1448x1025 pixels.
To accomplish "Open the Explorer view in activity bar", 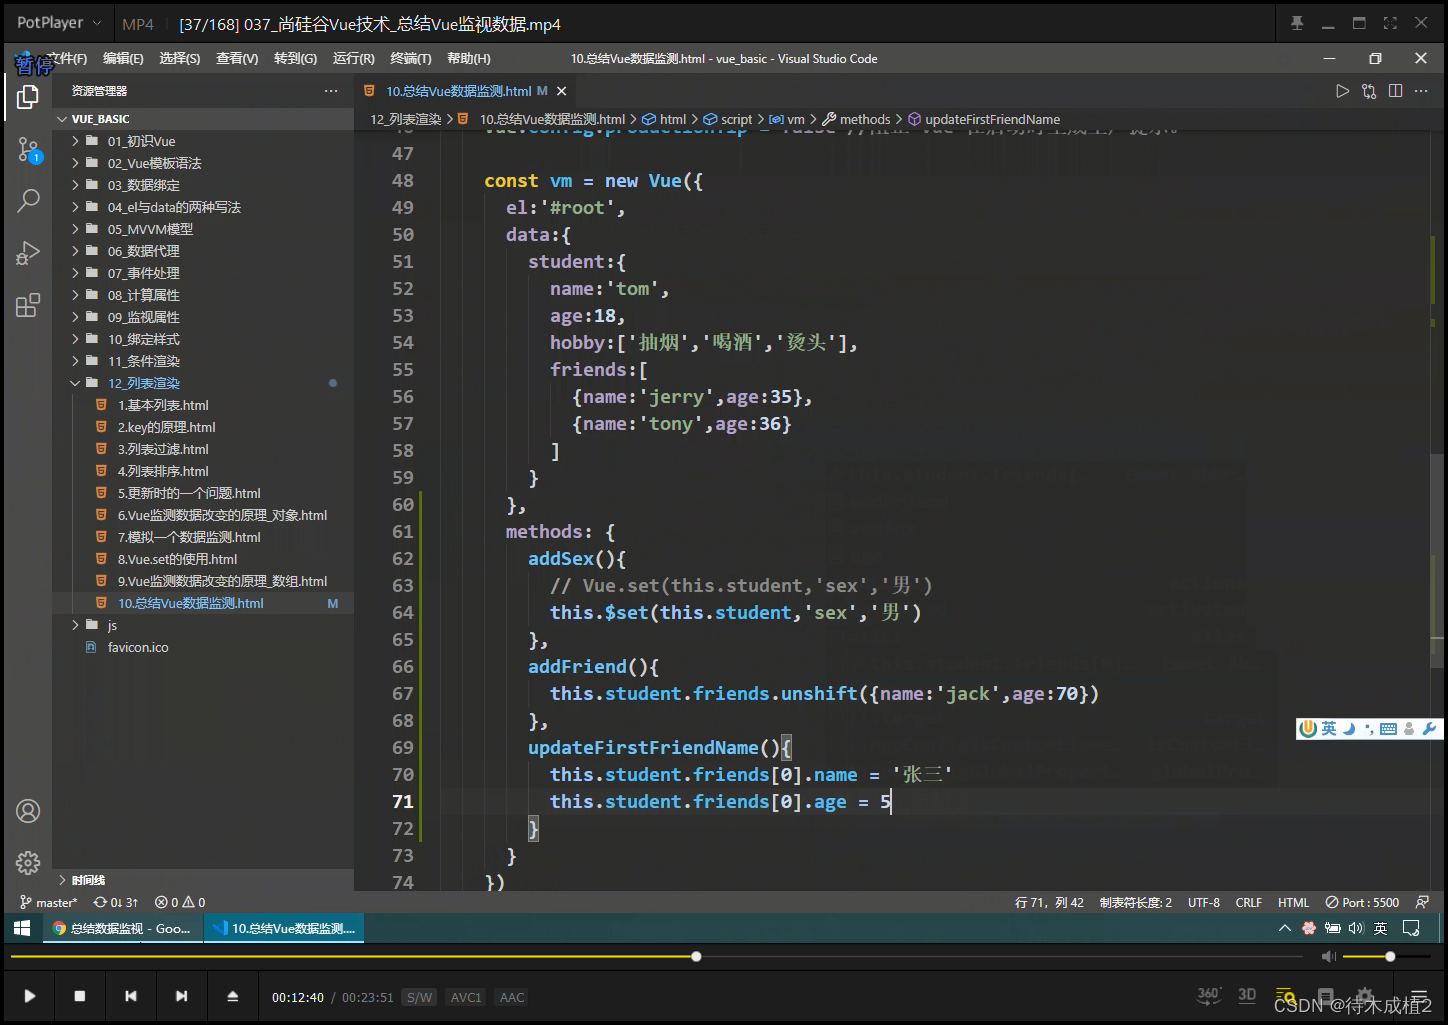I will tap(28, 97).
